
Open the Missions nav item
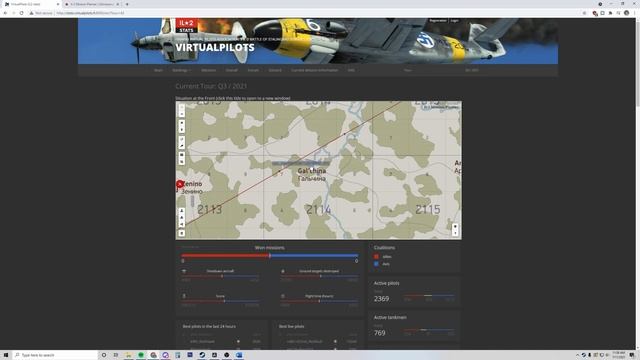click(x=208, y=70)
